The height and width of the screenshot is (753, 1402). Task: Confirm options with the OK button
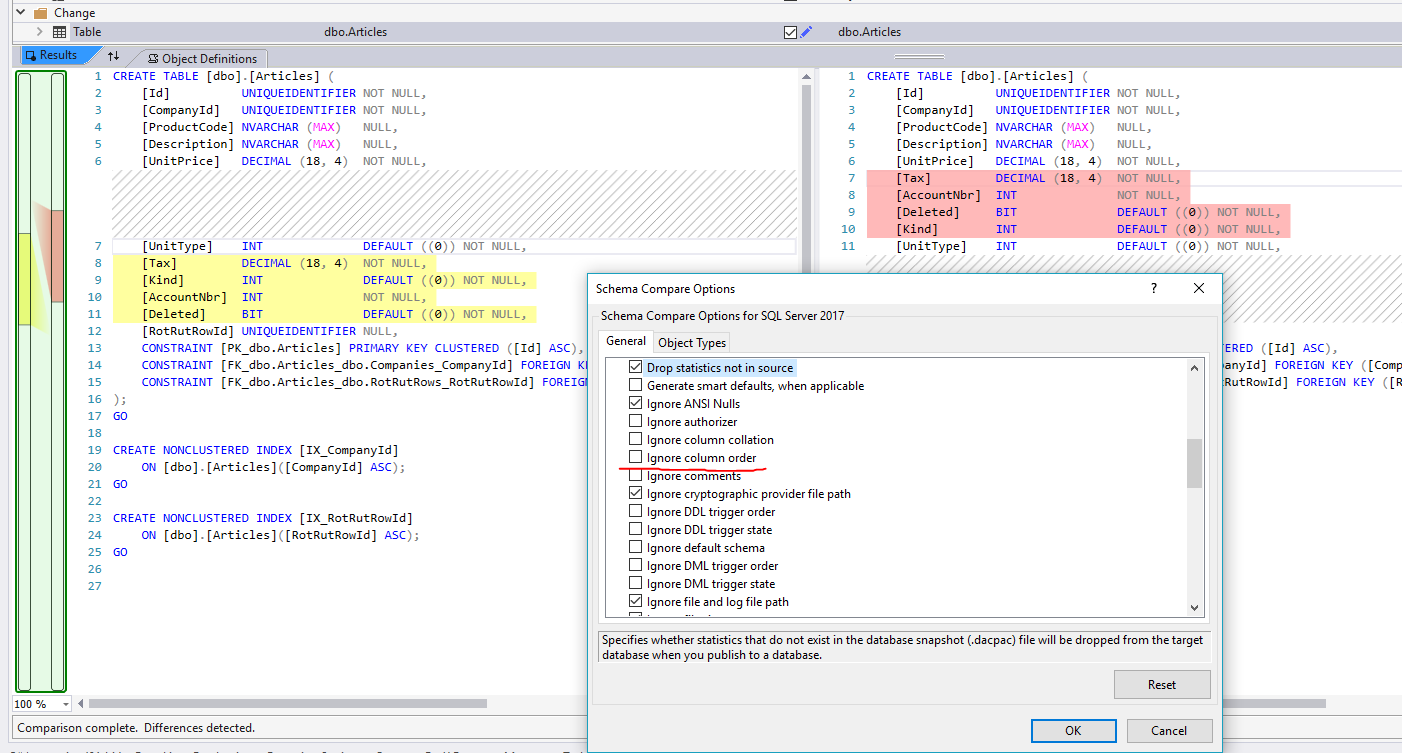coord(1073,730)
